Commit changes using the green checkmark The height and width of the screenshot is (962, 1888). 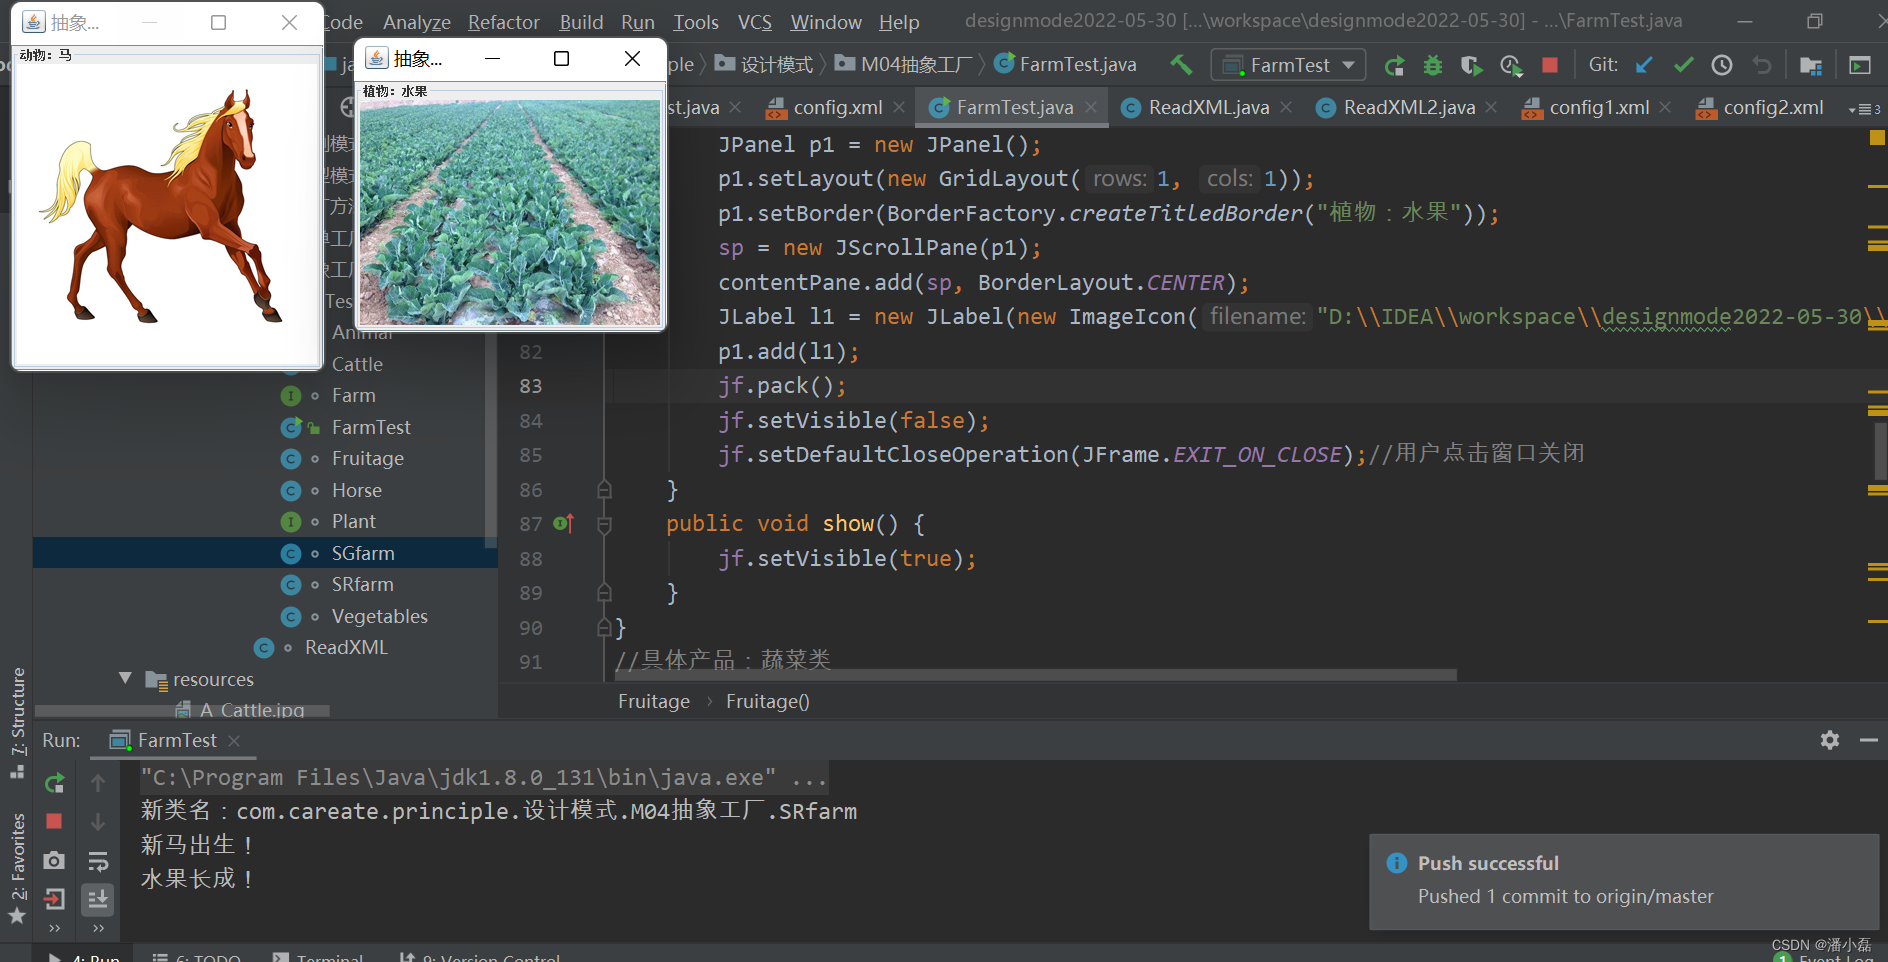click(x=1683, y=65)
